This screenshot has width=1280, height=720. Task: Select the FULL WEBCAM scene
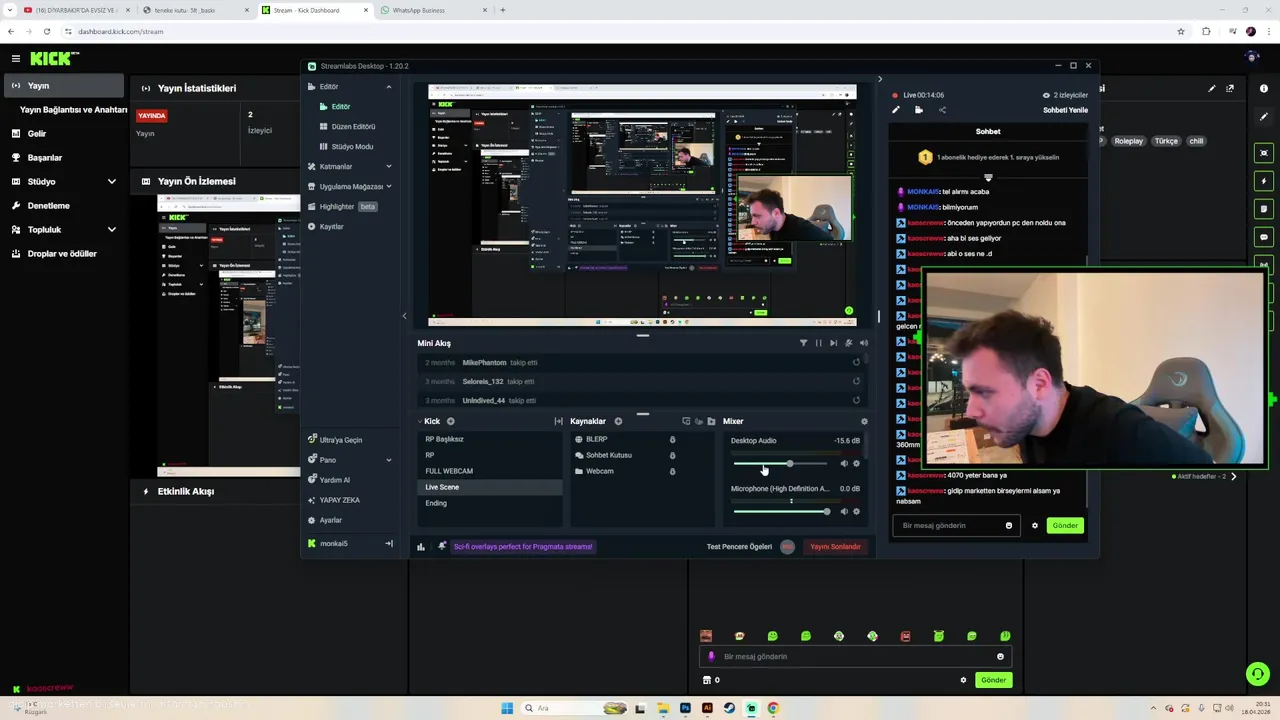click(x=490, y=471)
